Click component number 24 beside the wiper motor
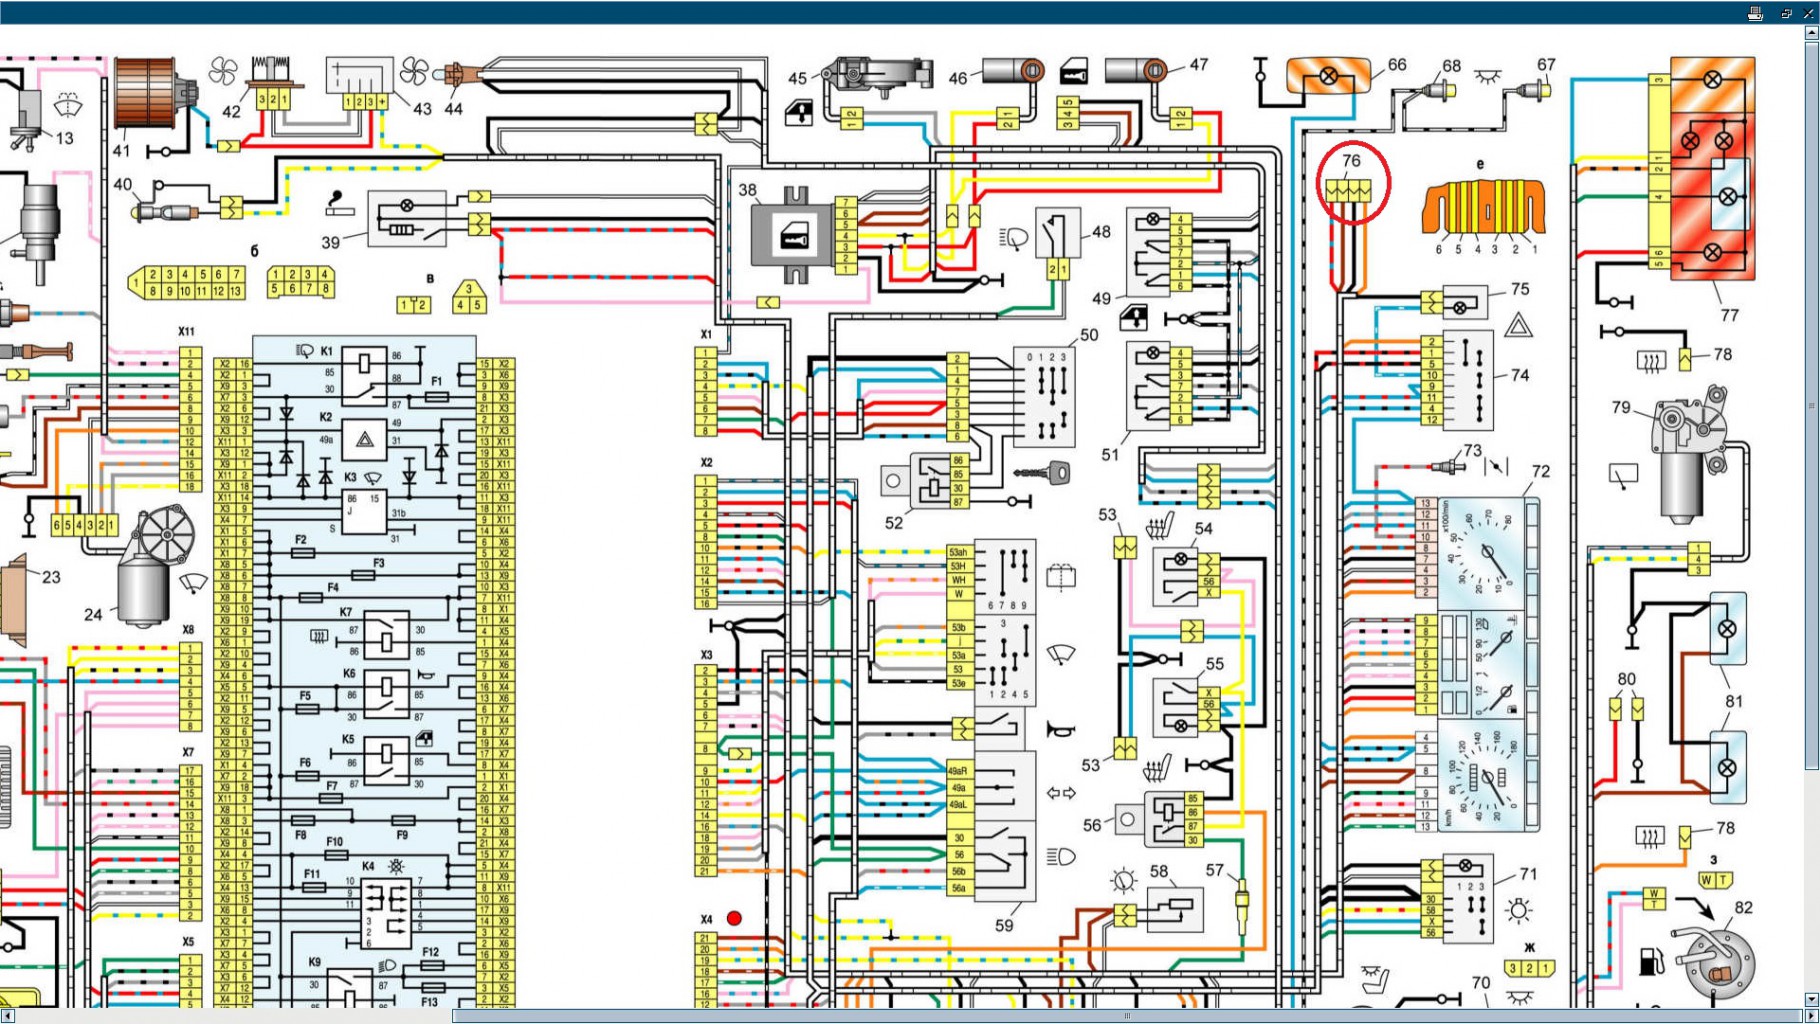1820x1024 pixels. coord(93,614)
